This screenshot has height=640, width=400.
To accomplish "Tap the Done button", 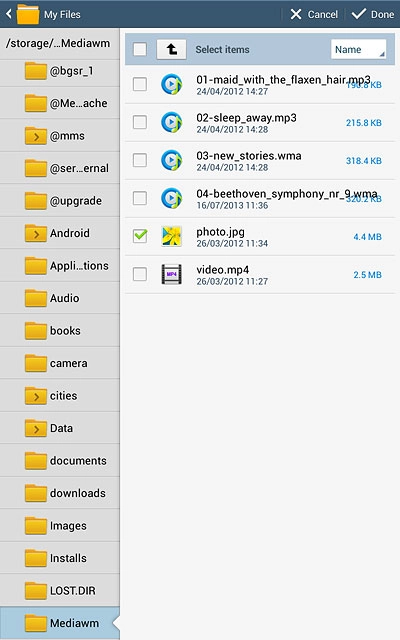I will (x=373, y=14).
